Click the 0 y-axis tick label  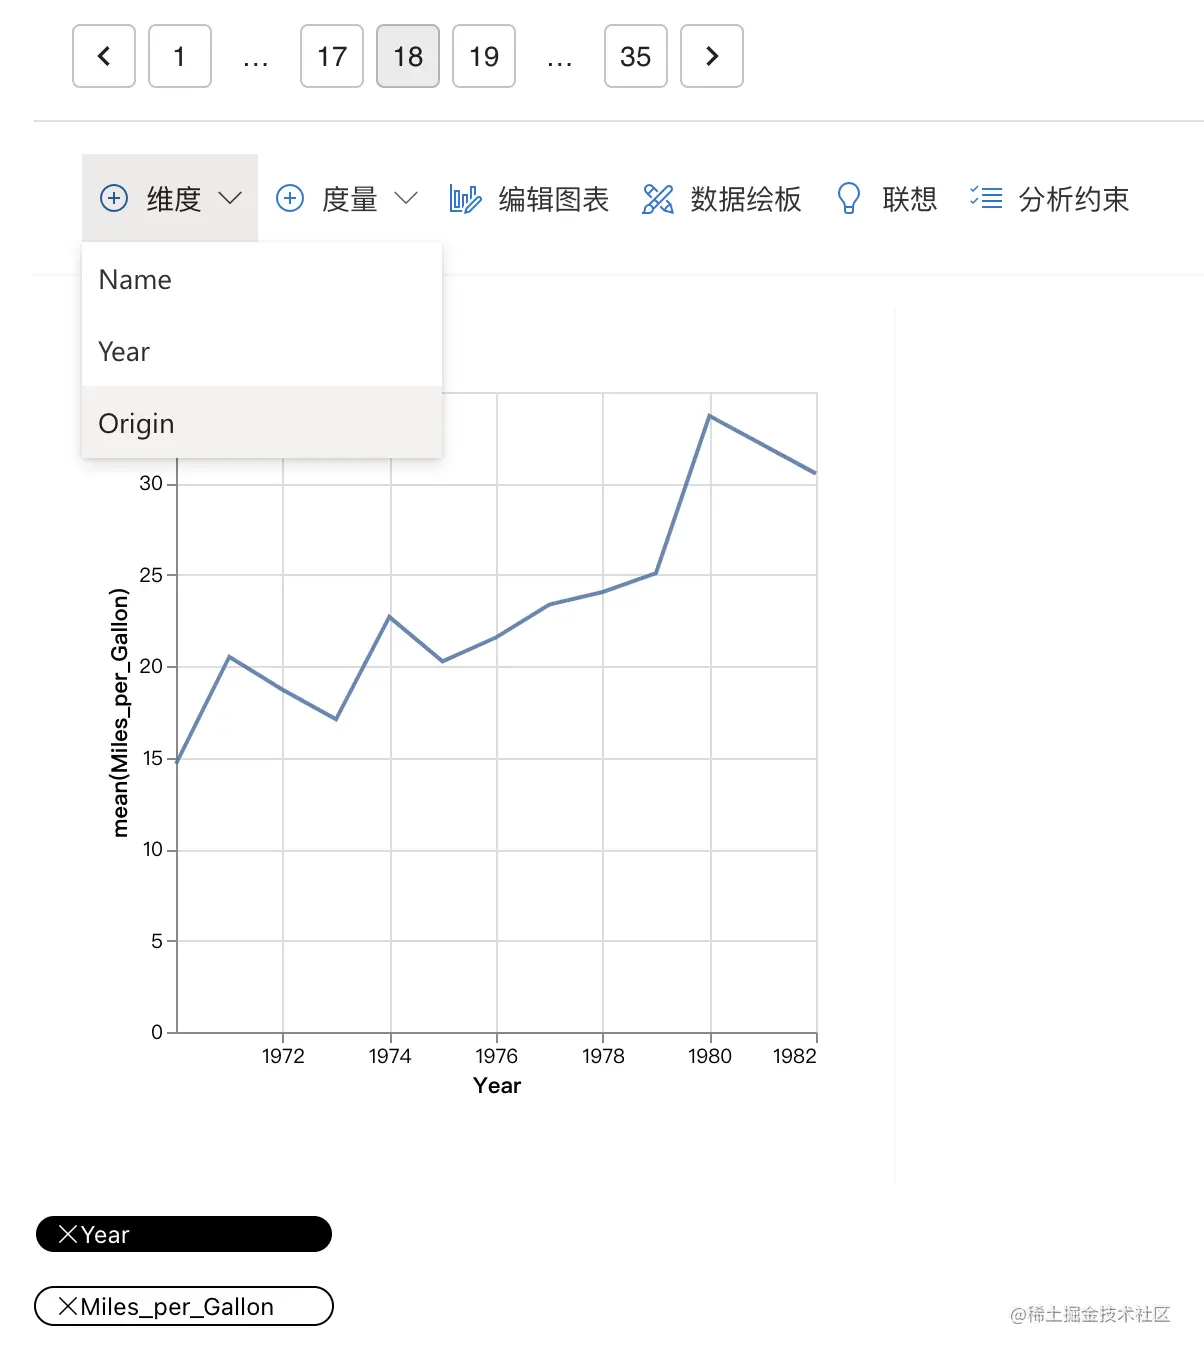[x=157, y=1032]
